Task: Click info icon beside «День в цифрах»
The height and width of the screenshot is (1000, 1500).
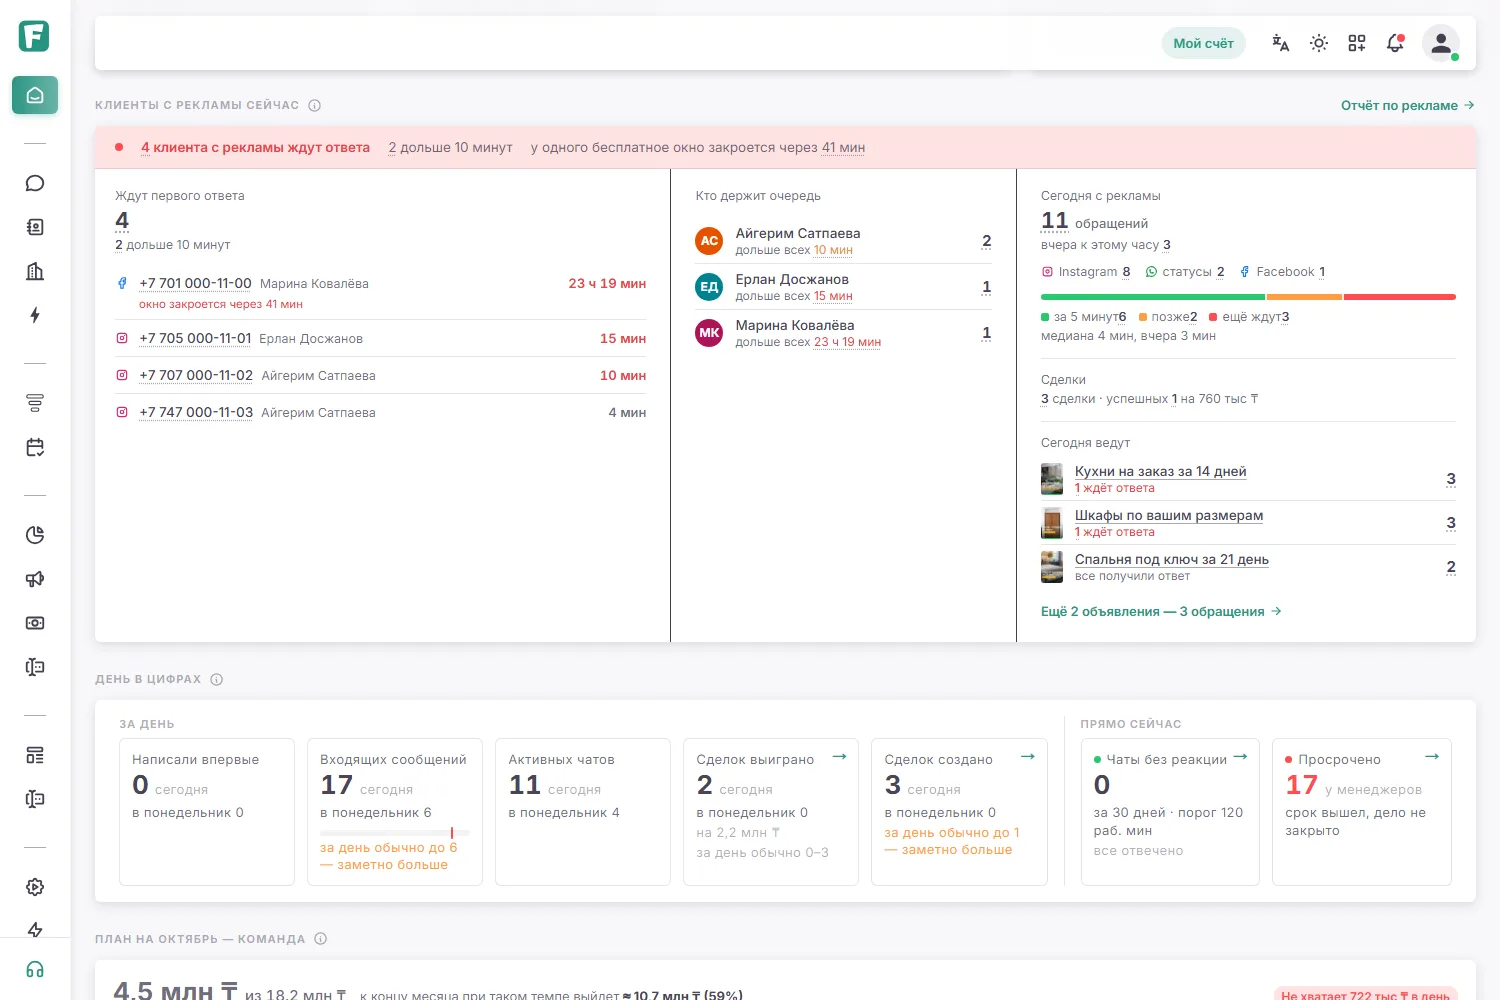Action: (x=217, y=679)
